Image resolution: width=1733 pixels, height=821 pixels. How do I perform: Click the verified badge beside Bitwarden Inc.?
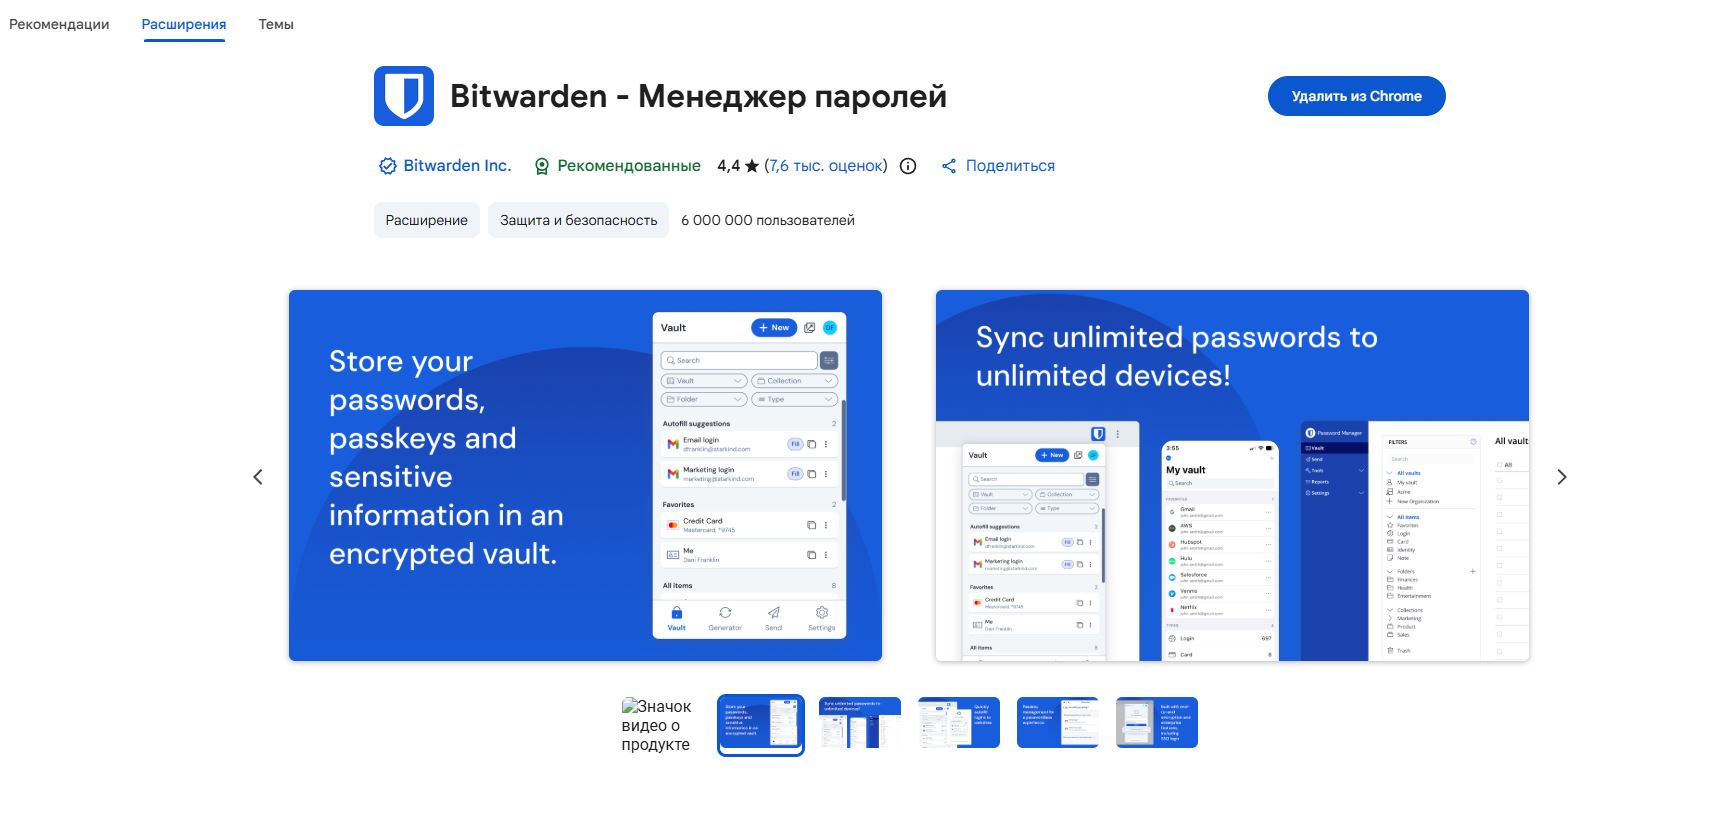click(x=388, y=166)
